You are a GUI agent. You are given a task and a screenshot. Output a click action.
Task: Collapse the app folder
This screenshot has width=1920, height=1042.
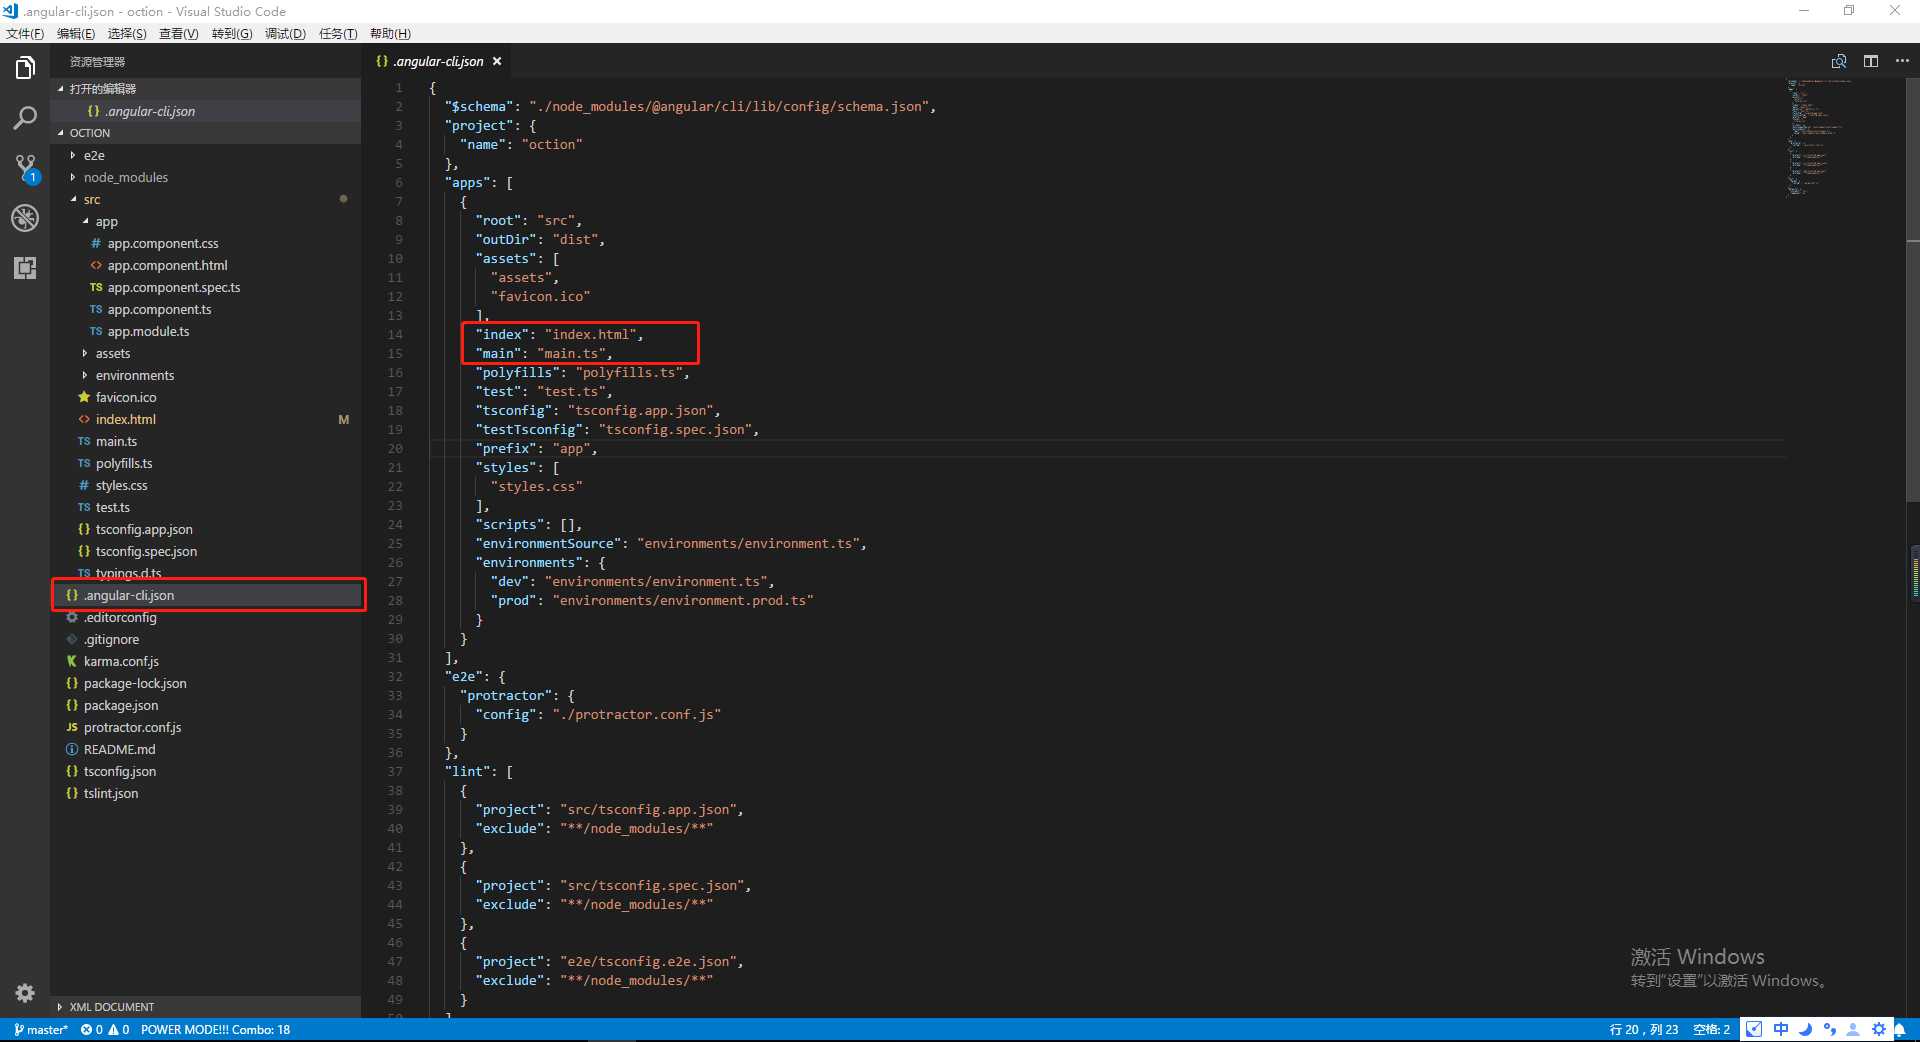coord(206,221)
